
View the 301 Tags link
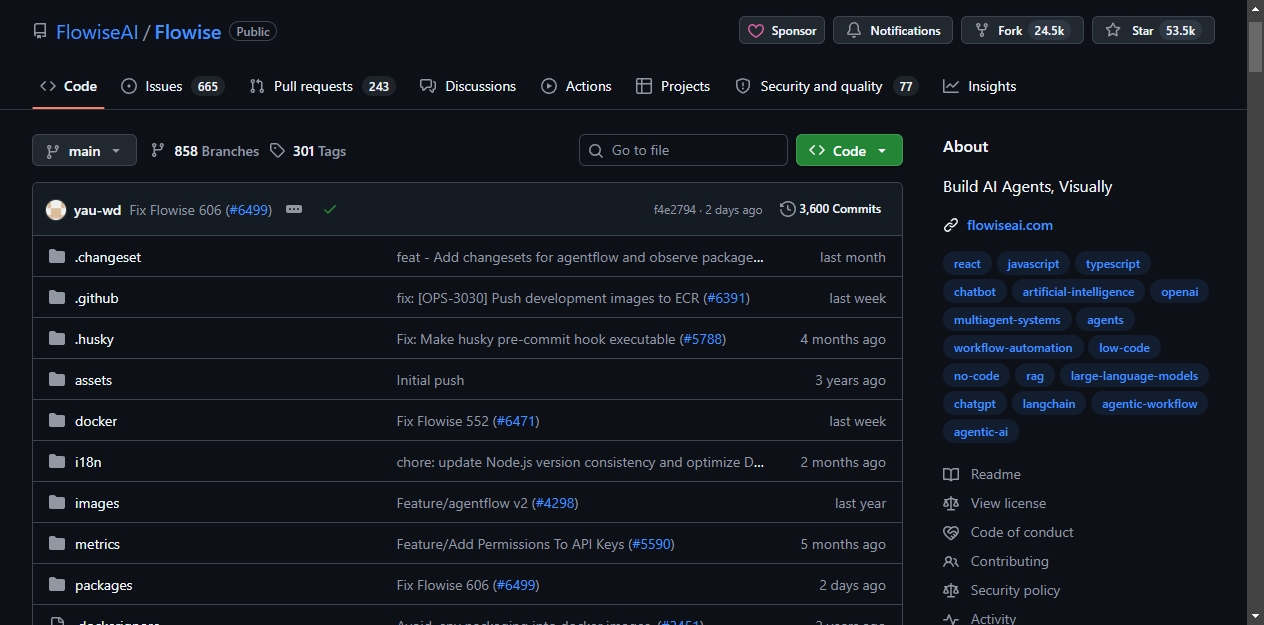click(x=308, y=151)
